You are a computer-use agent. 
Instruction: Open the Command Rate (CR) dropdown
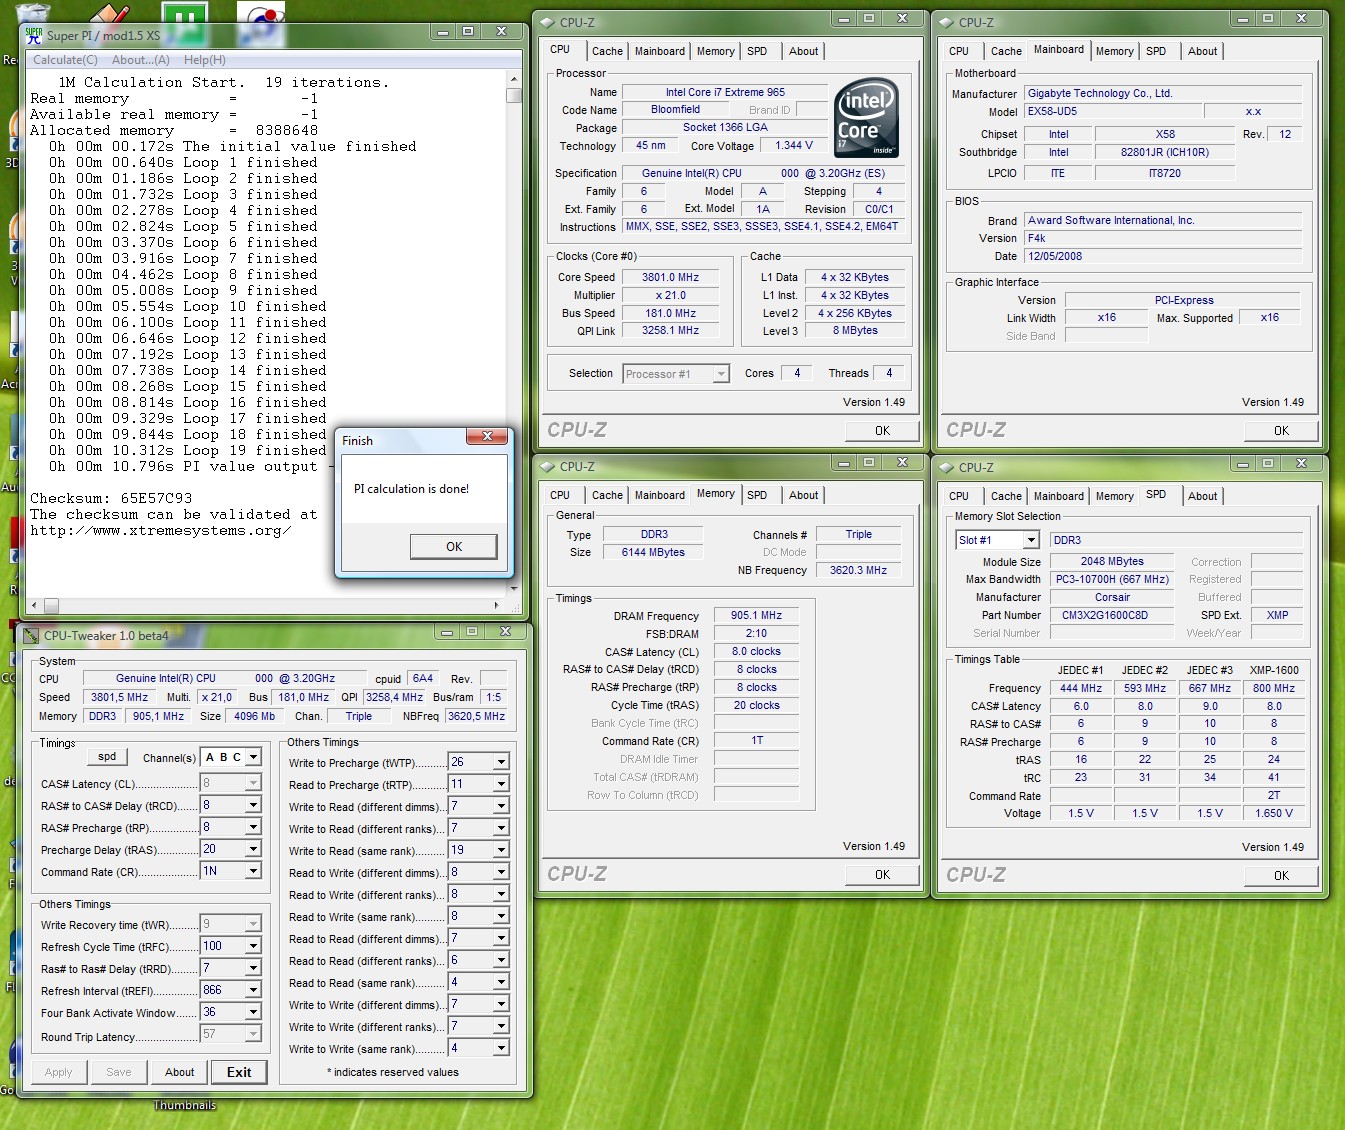pyautogui.click(x=253, y=872)
